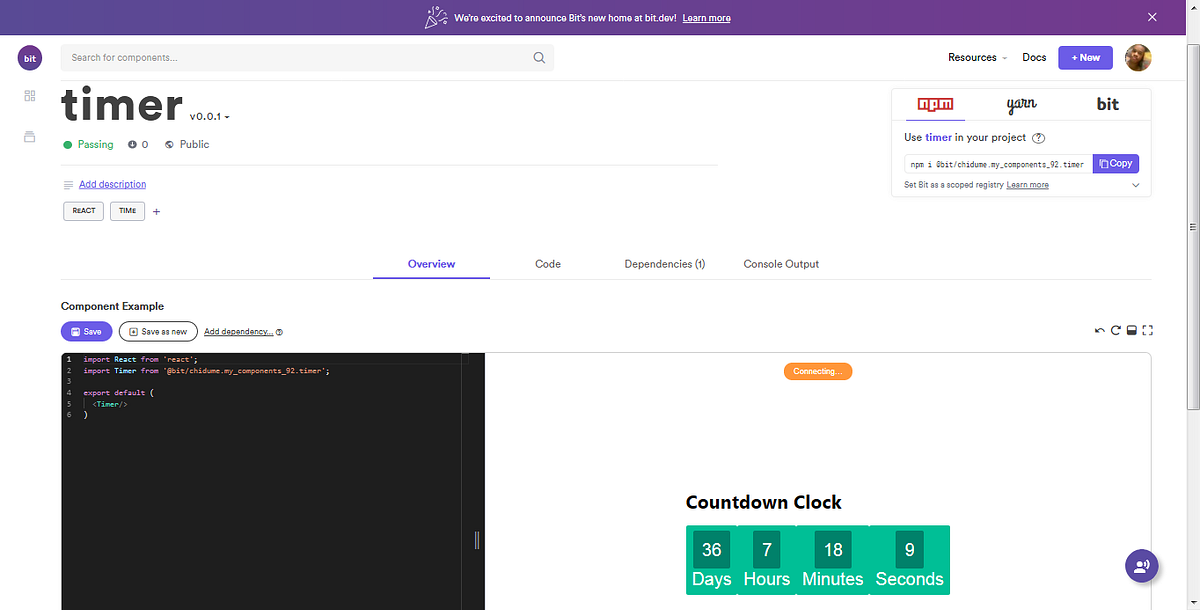The height and width of the screenshot is (610, 1200).
Task: Toggle the editor theme in the playground toolbar
Action: [1131, 330]
